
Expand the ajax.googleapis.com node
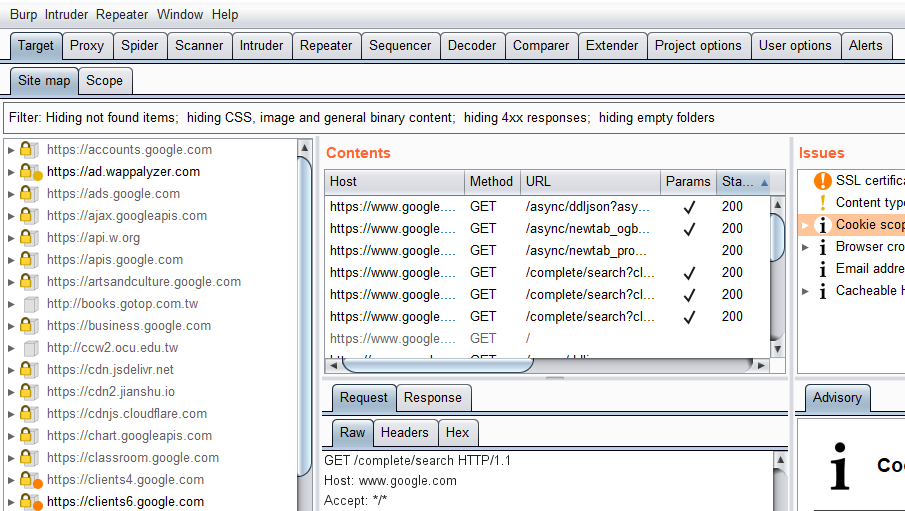[x=11, y=216]
